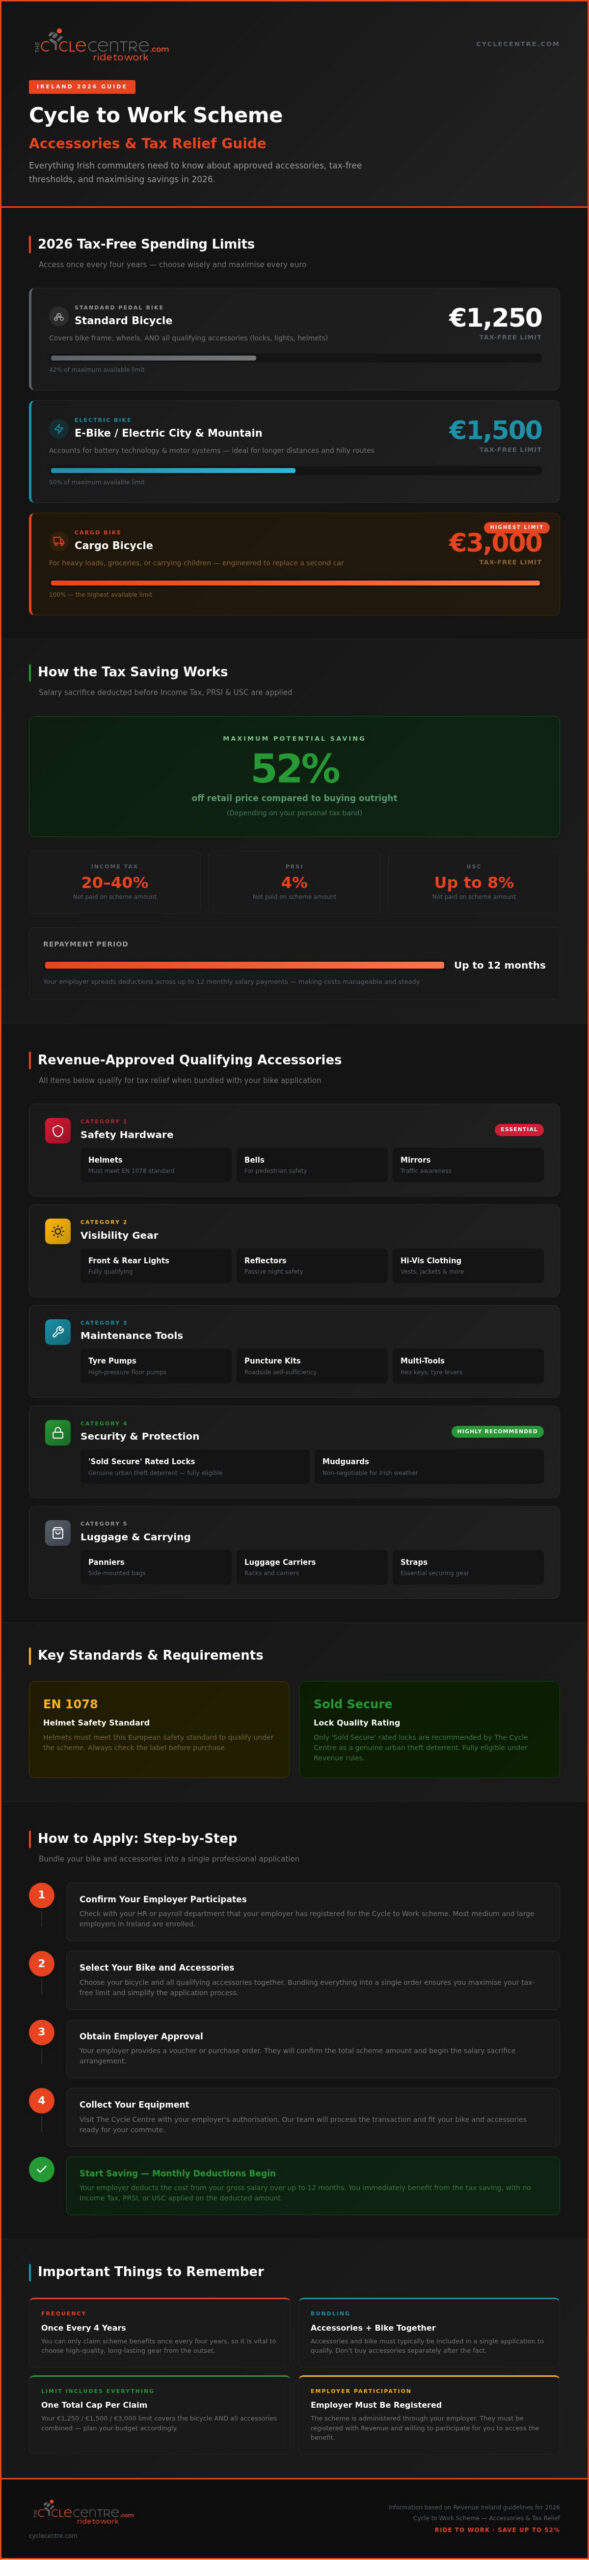Click the green checkmark Start Saving icon
The width and height of the screenshot is (589, 2560).
[x=41, y=2170]
